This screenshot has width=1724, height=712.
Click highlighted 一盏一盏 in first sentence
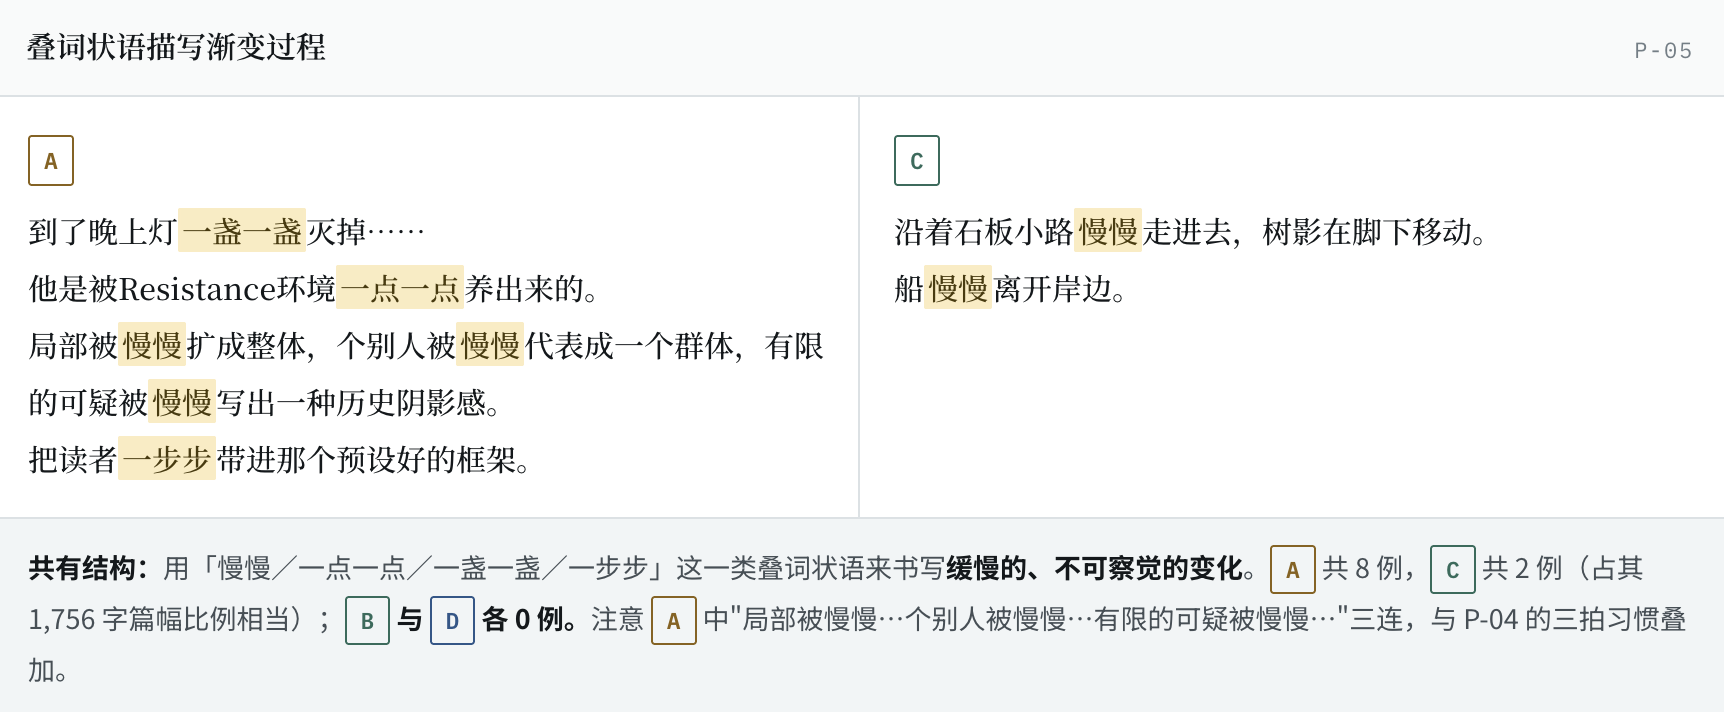pyautogui.click(x=242, y=232)
